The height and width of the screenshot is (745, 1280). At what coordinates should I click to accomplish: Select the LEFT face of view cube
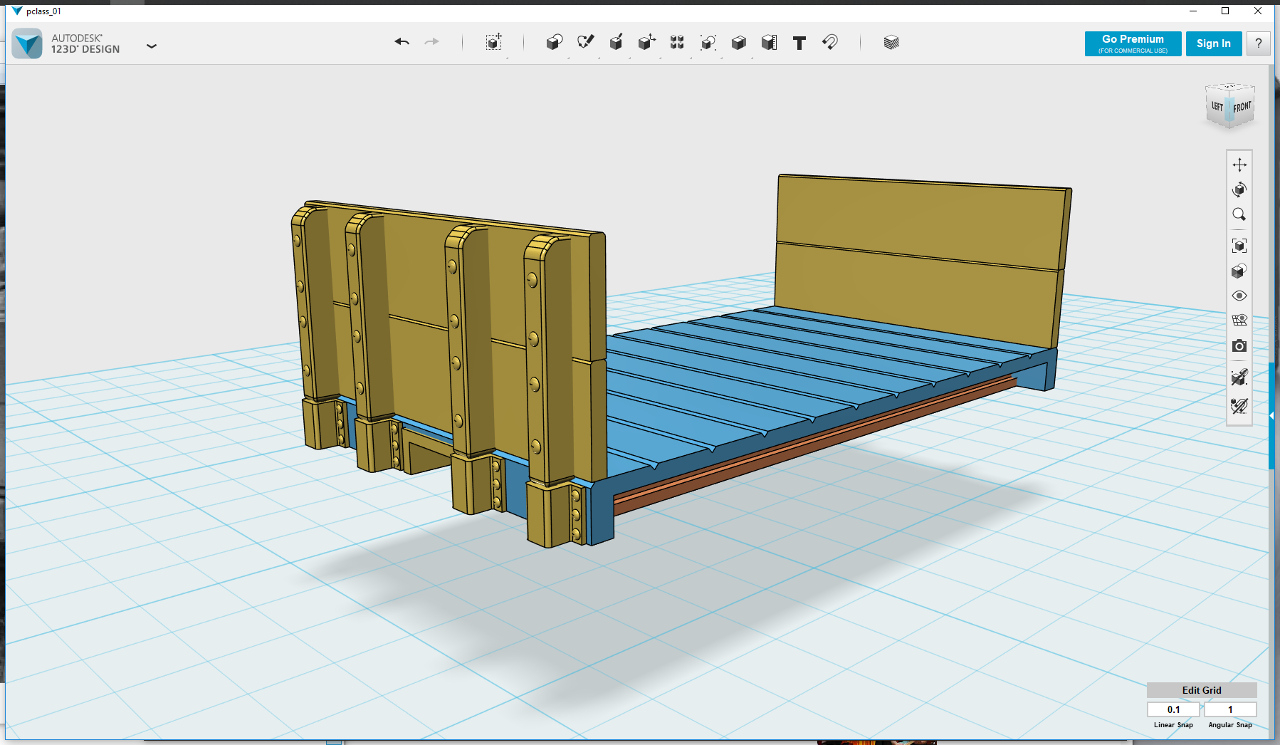[1217, 107]
